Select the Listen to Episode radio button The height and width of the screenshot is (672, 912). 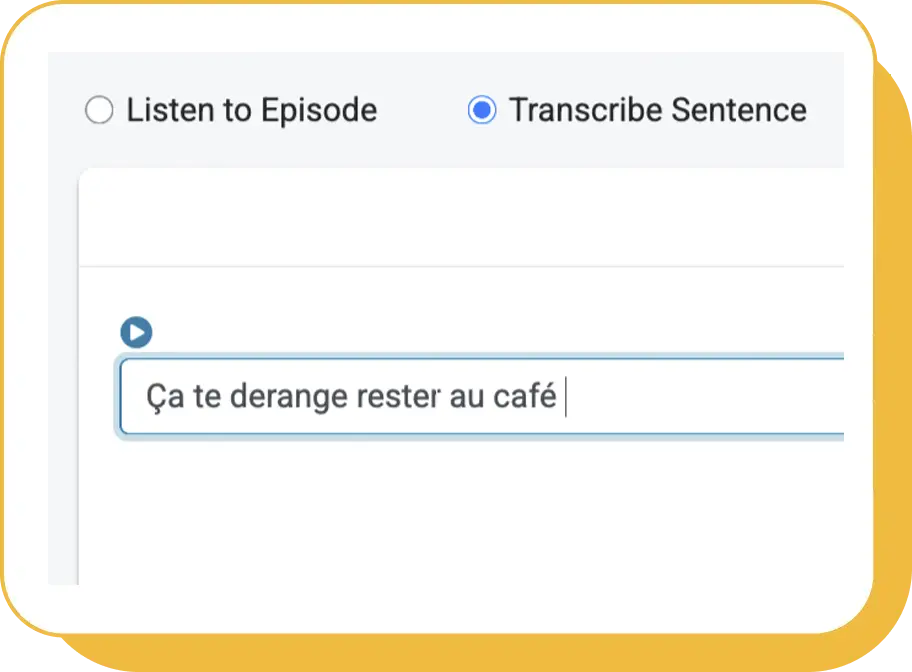click(x=99, y=110)
